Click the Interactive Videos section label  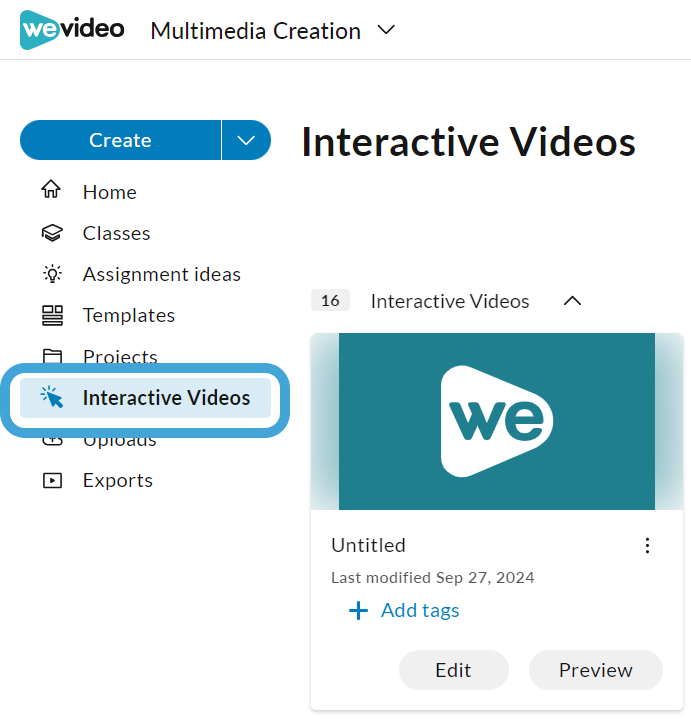pos(450,301)
